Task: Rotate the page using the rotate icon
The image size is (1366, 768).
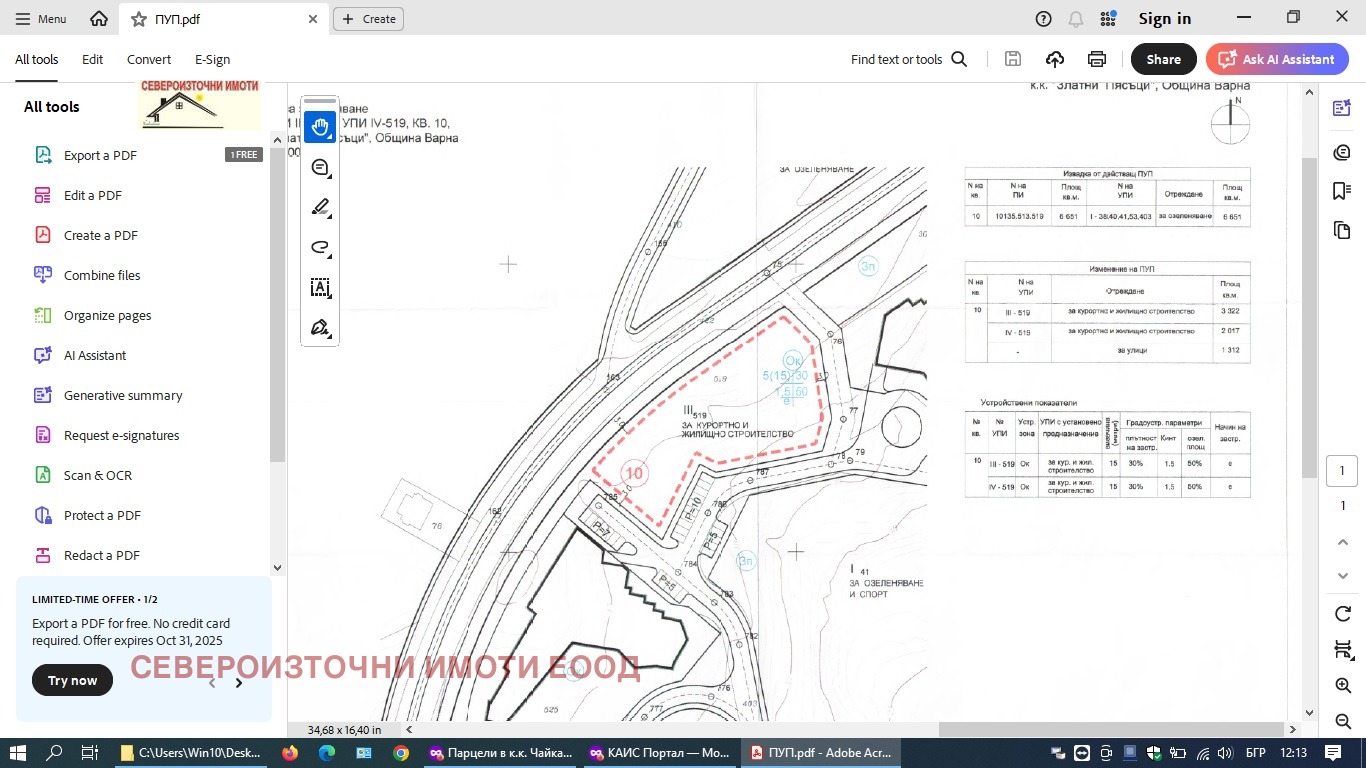Action: [x=1343, y=613]
